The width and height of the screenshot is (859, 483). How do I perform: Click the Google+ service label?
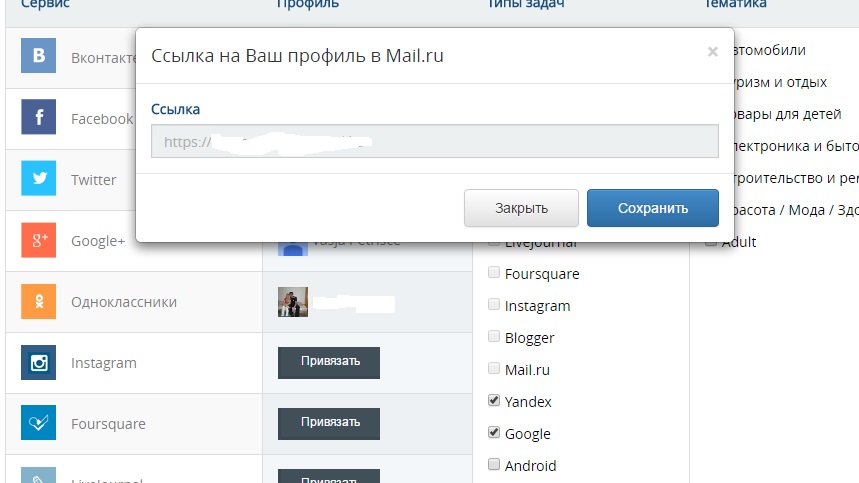(98, 241)
